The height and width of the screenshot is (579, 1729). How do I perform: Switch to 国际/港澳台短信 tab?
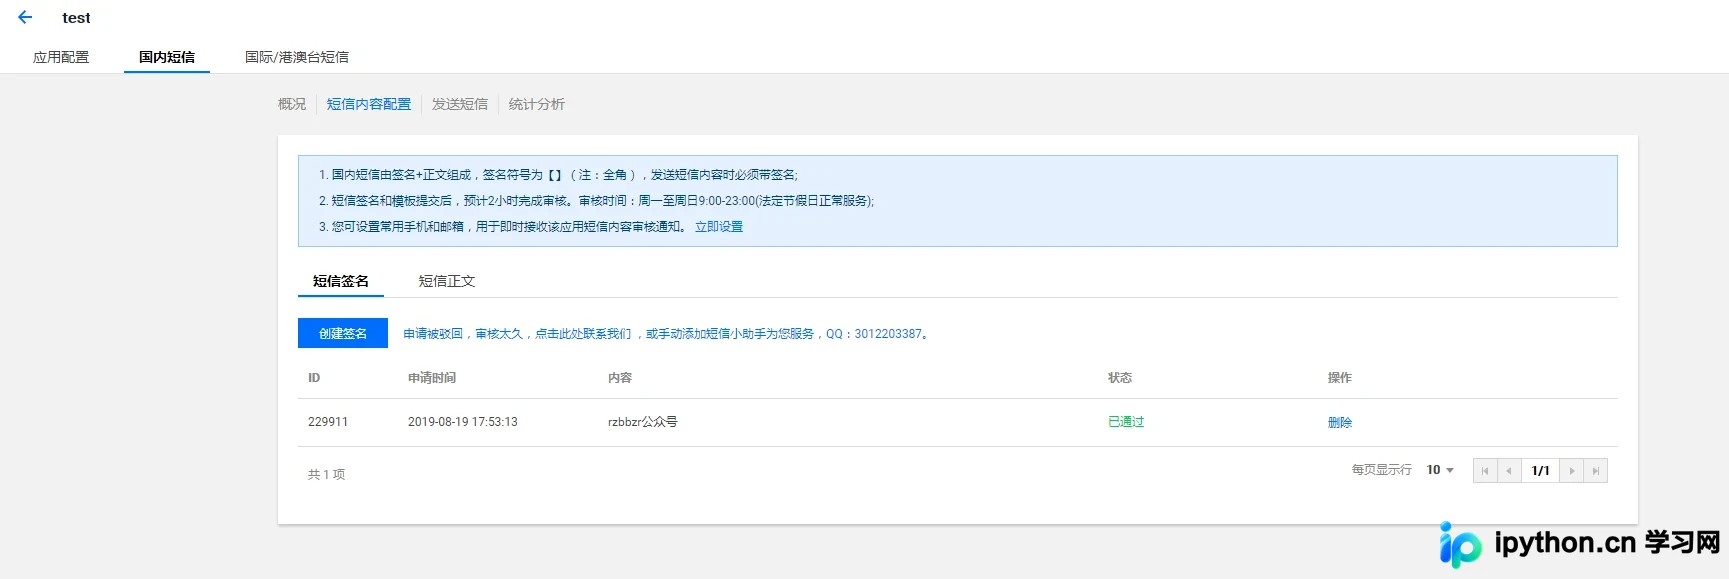(x=297, y=57)
